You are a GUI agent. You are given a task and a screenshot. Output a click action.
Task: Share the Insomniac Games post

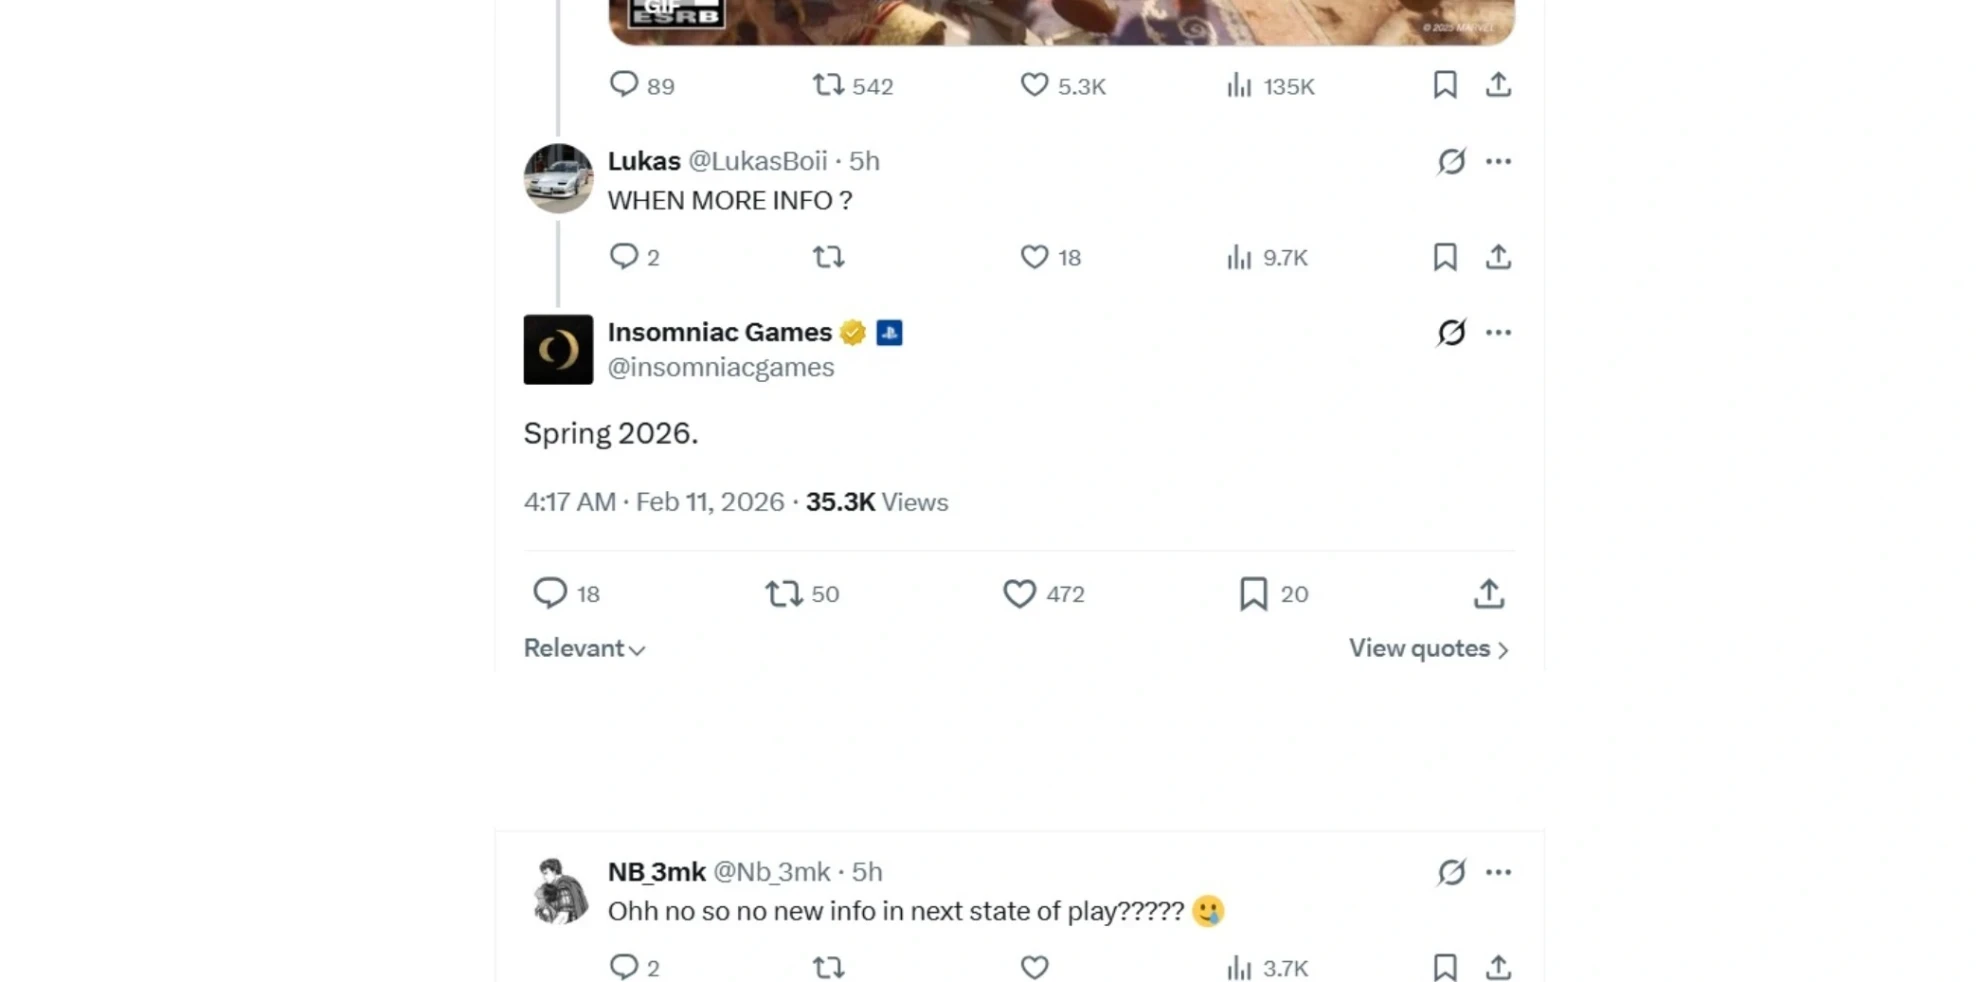pyautogui.click(x=1488, y=594)
